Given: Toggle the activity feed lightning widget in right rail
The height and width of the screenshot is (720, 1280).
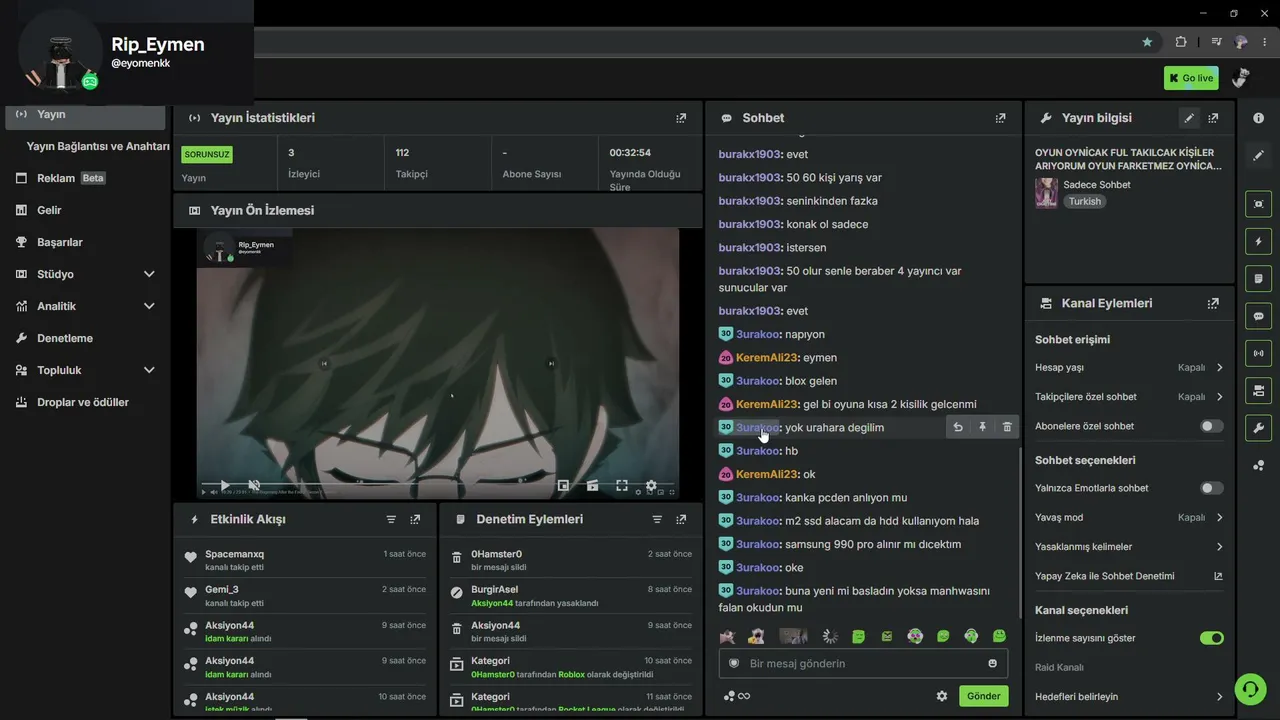Looking at the screenshot, I should pyautogui.click(x=1258, y=241).
